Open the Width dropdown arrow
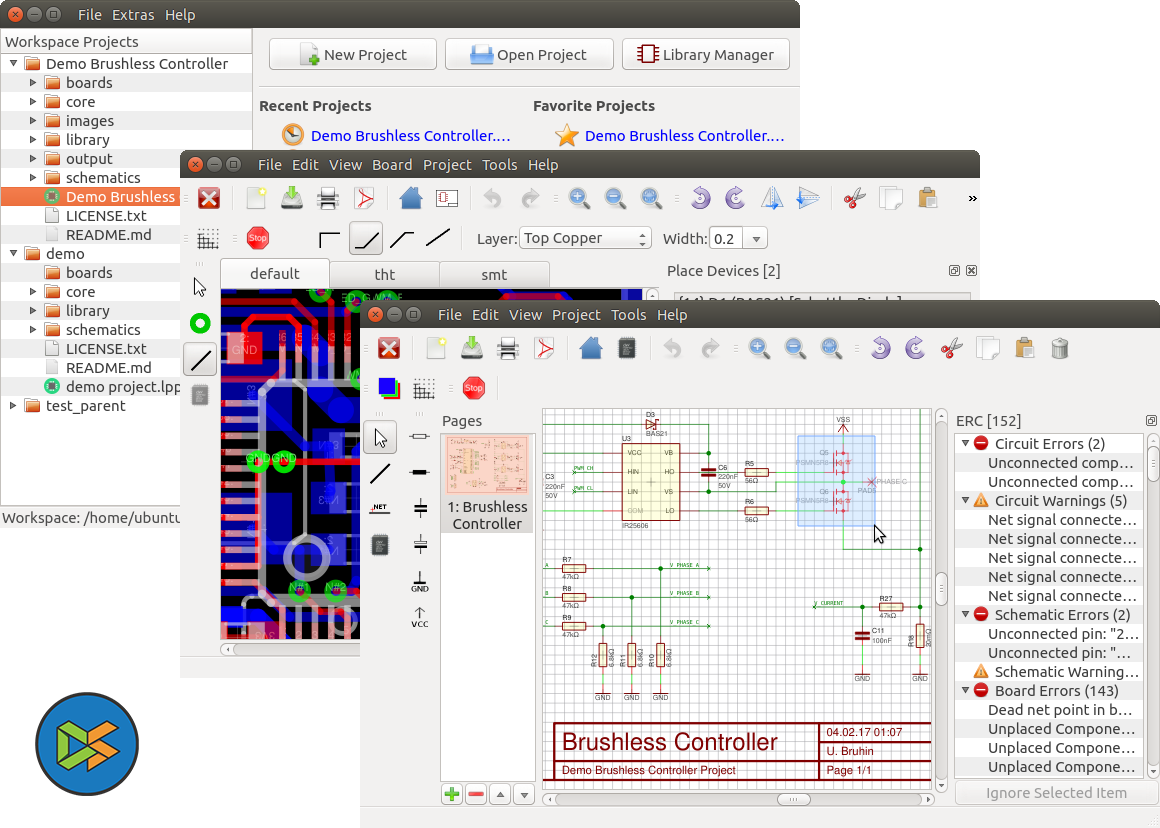The width and height of the screenshot is (1160, 828). coord(755,238)
